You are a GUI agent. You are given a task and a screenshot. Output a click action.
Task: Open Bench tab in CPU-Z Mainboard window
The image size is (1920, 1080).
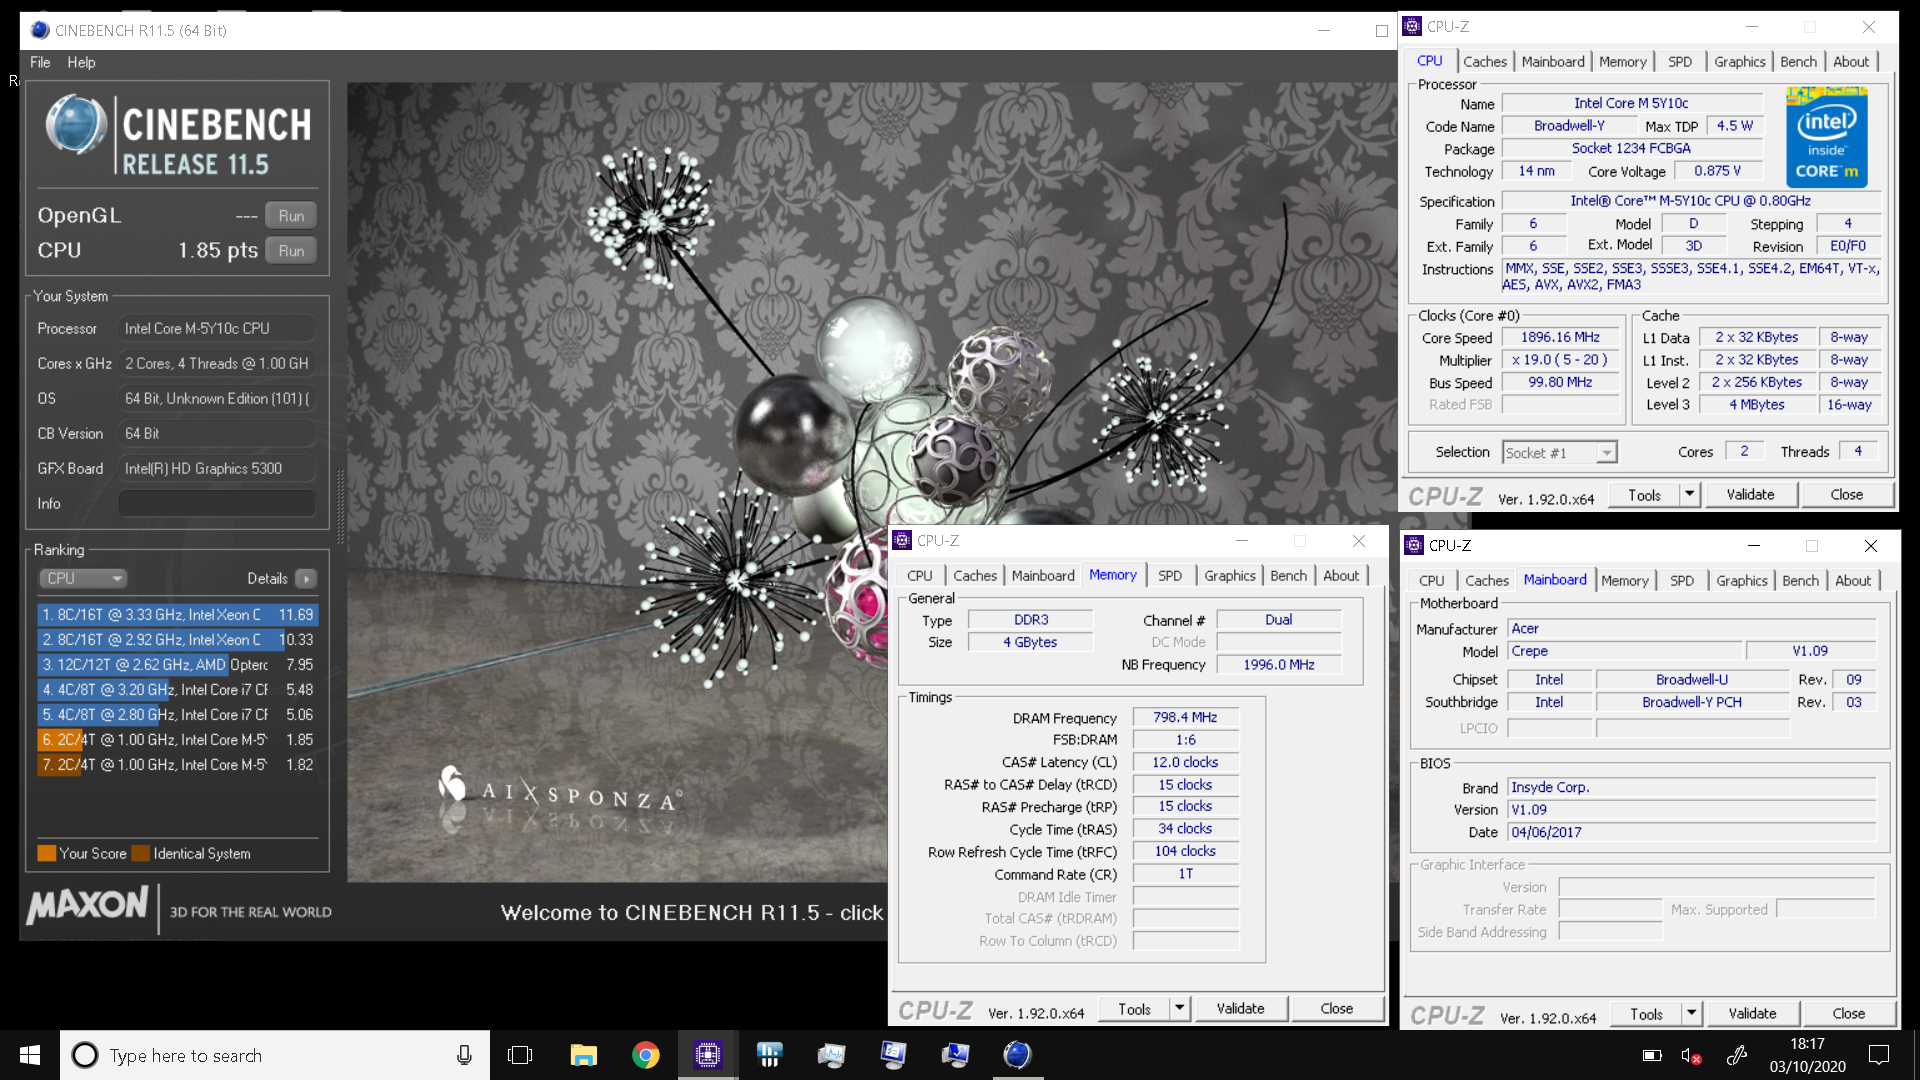[1800, 581]
